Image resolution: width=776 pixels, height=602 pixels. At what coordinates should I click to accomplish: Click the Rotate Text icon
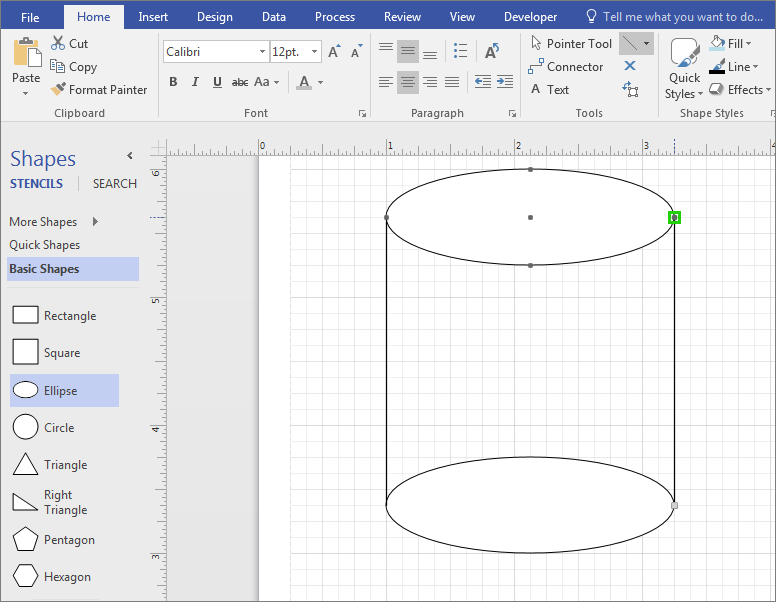click(492, 51)
